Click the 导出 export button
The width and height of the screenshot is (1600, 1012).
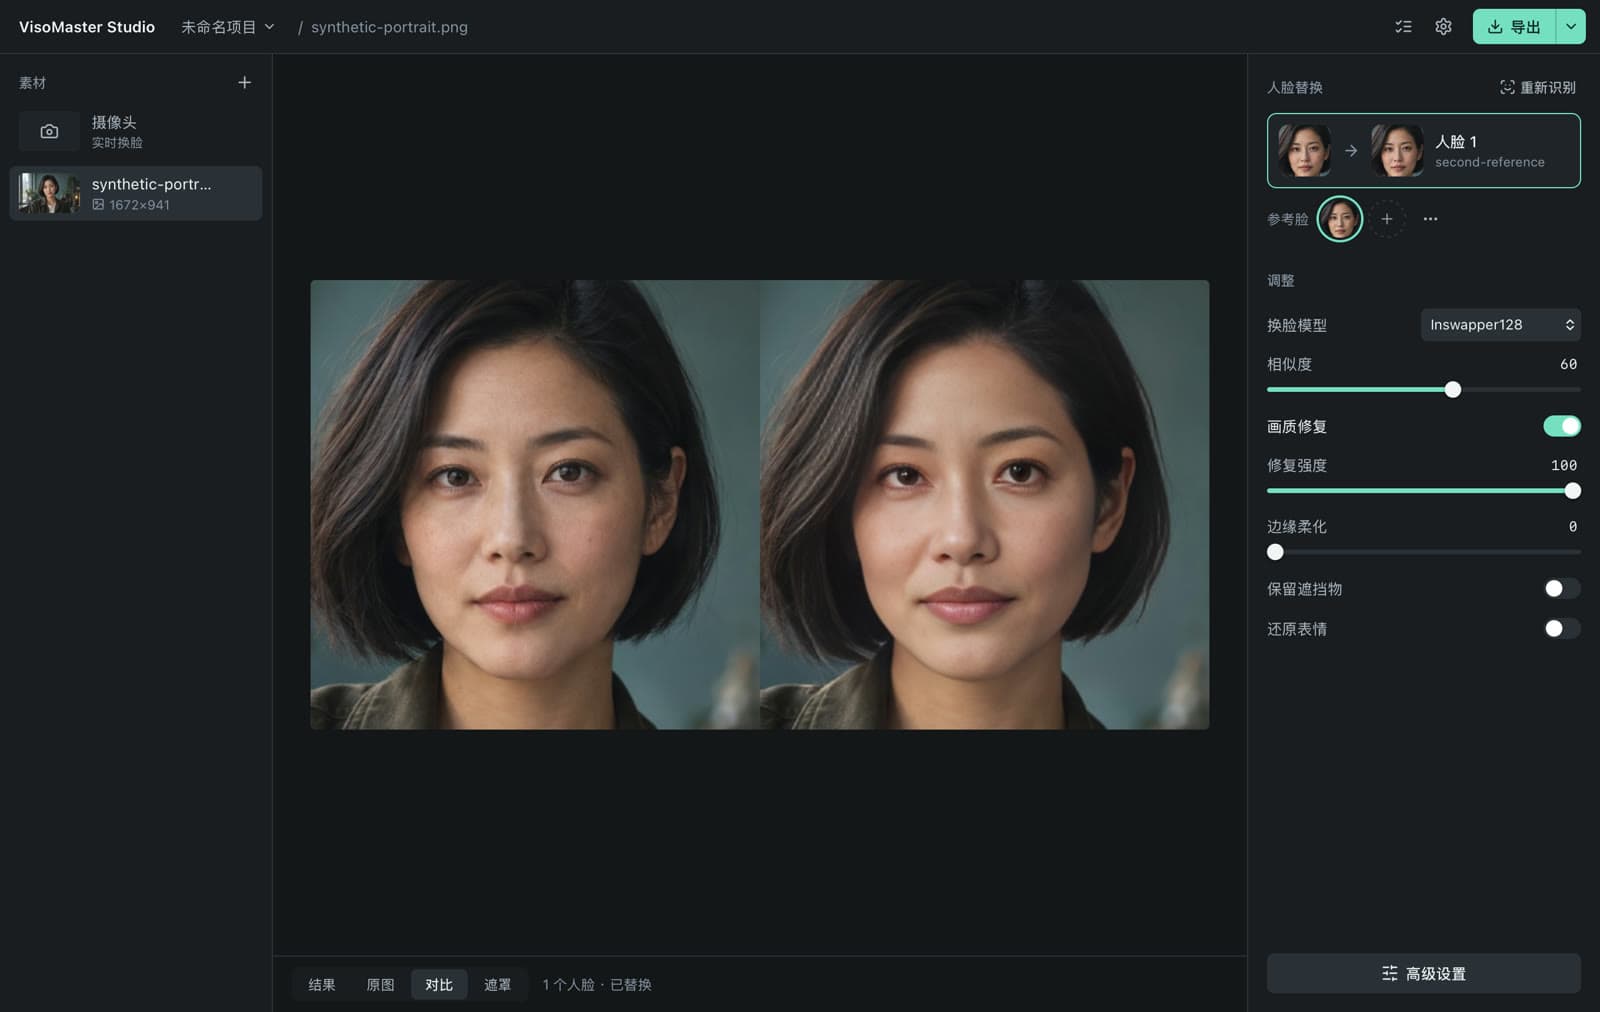pos(1514,27)
